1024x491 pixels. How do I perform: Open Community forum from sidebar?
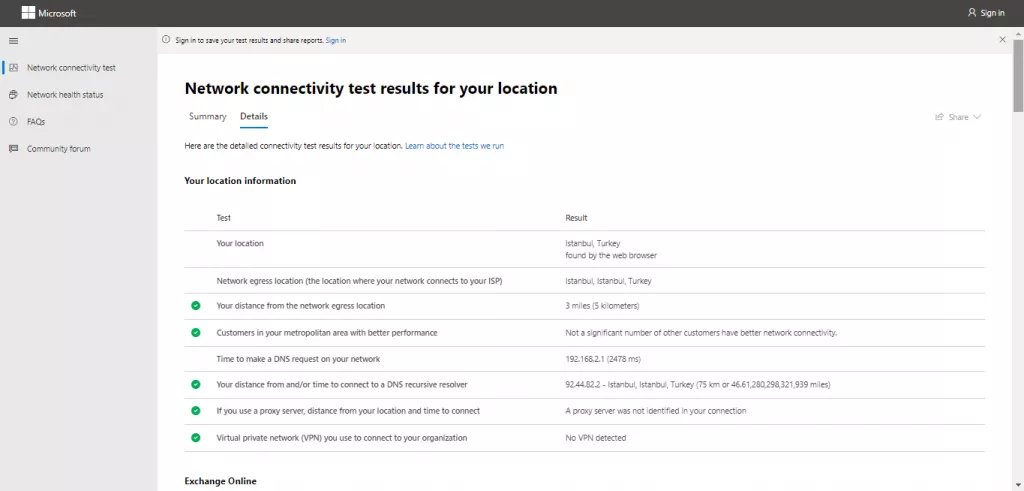pos(58,149)
